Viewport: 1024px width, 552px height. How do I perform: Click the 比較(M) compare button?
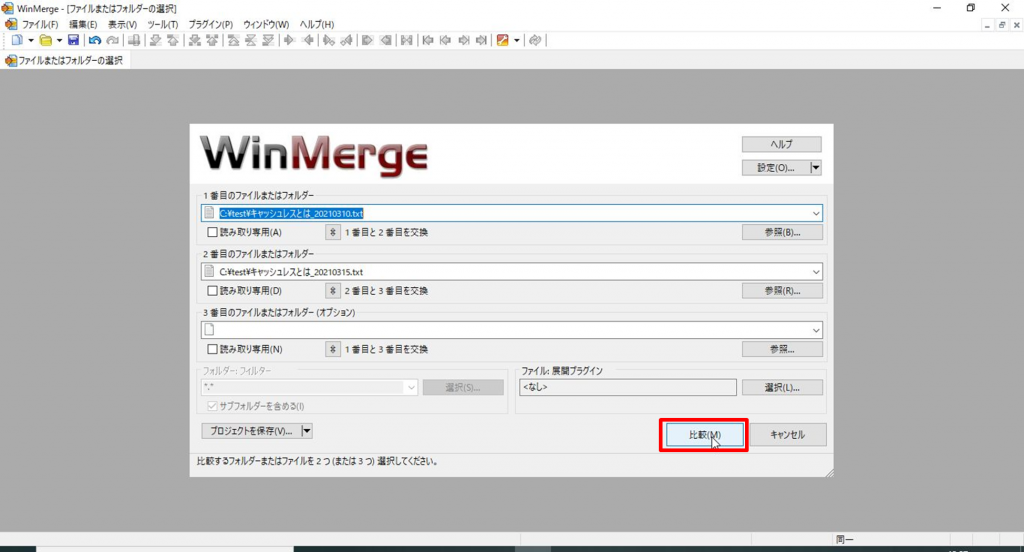pyautogui.click(x=705, y=434)
